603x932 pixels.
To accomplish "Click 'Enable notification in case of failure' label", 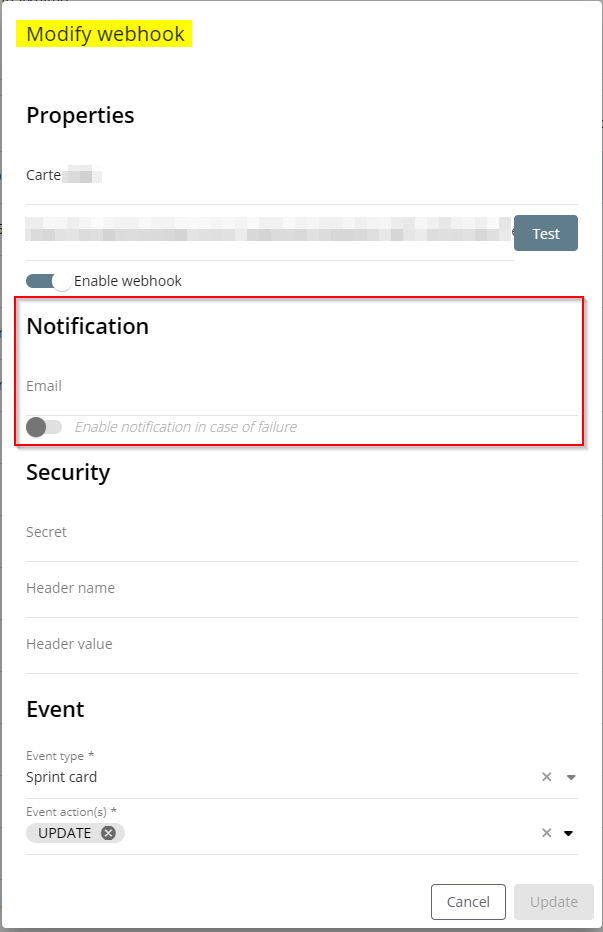I will click(186, 427).
